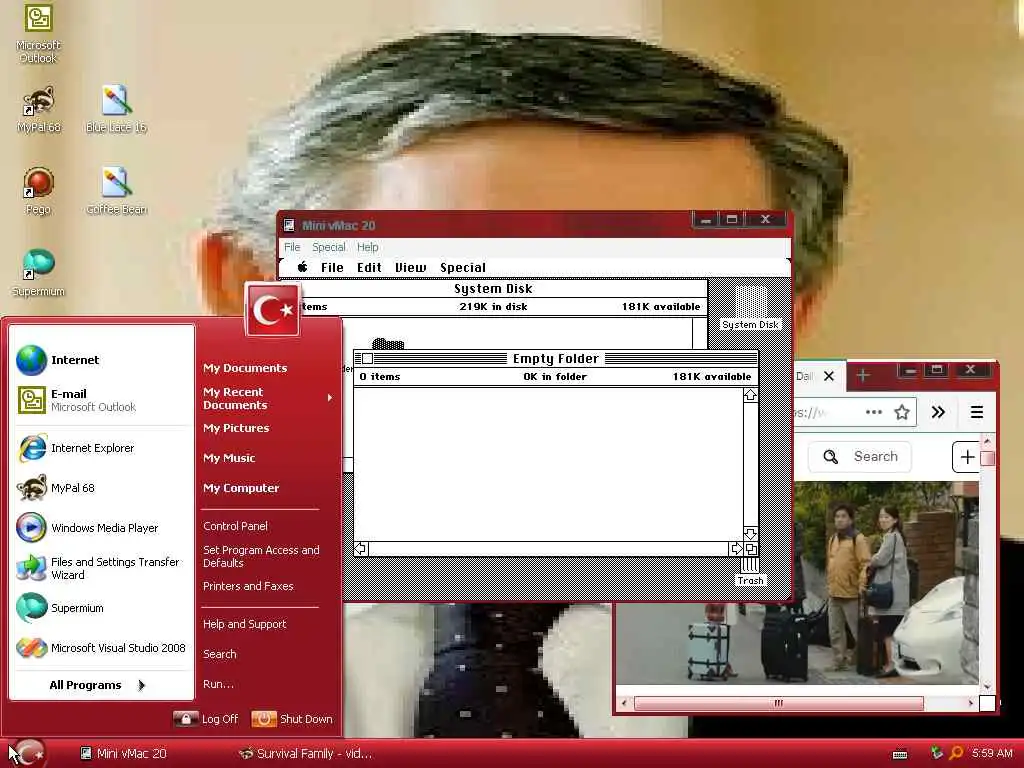Open Mini vMac File menu
Image resolution: width=1024 pixels, height=768 pixels.
click(x=292, y=247)
